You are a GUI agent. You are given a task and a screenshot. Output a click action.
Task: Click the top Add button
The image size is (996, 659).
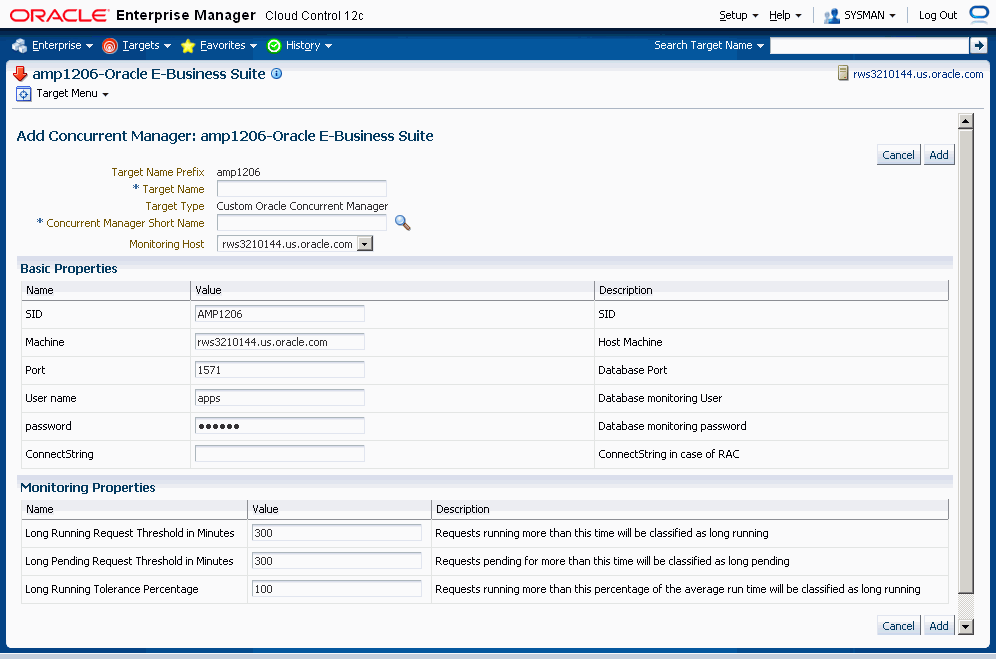click(939, 154)
